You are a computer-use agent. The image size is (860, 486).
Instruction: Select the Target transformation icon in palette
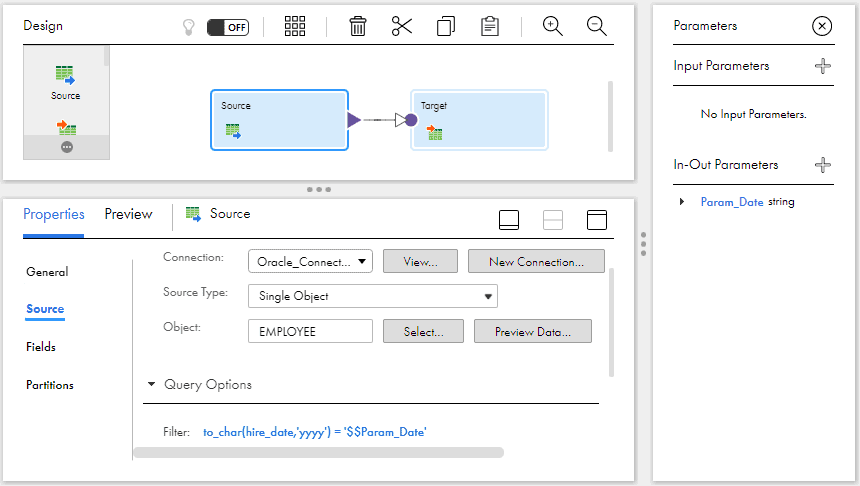66,128
